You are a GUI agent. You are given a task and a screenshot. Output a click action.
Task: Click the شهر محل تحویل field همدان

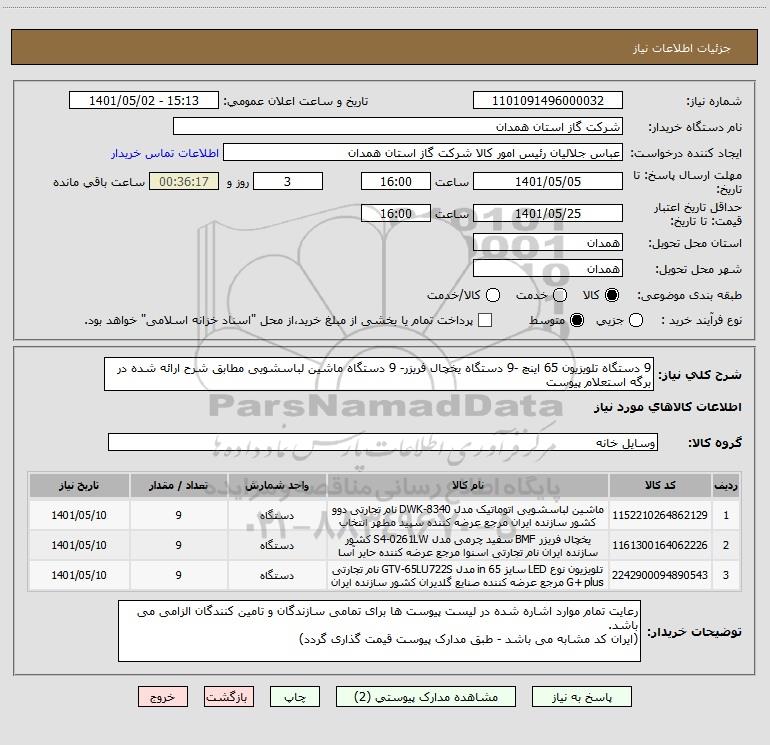pyautogui.click(x=548, y=269)
